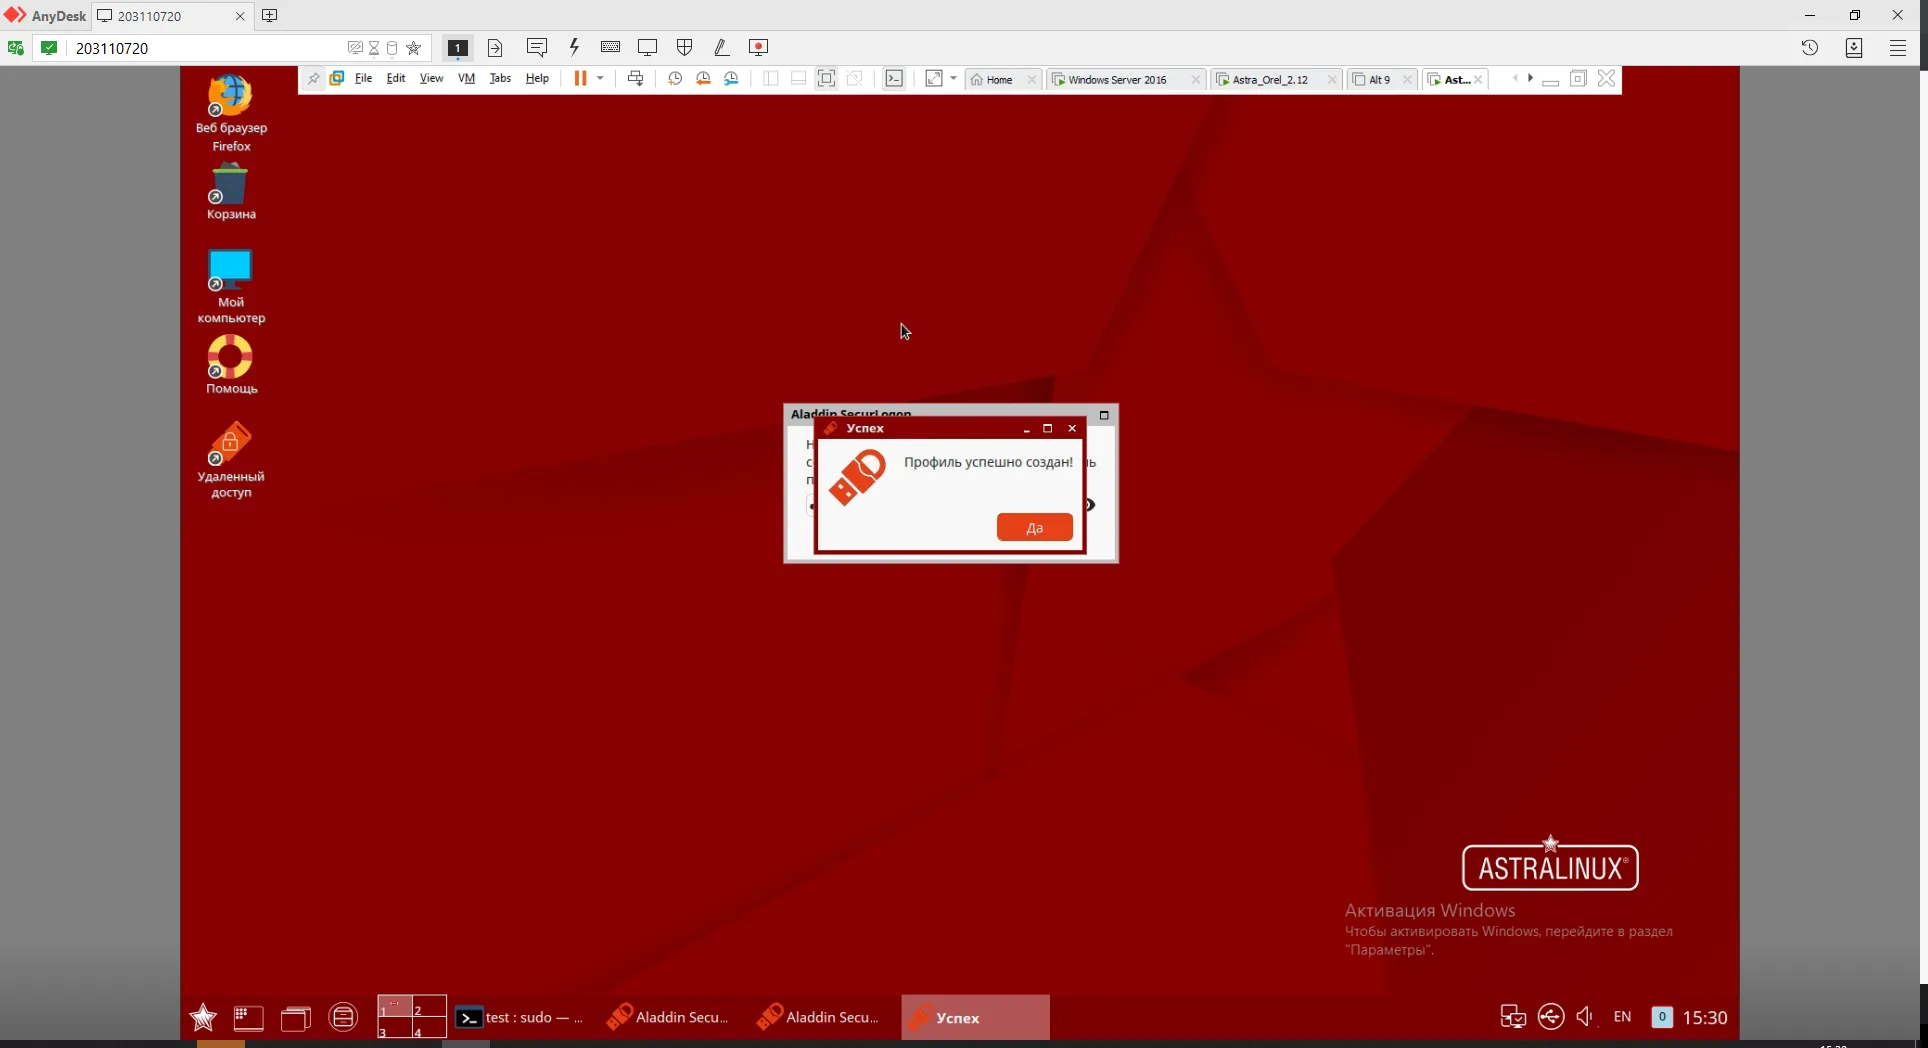This screenshot has height=1048, width=1928.
Task: Open Мой компьютер desktop icon
Action: click(231, 286)
